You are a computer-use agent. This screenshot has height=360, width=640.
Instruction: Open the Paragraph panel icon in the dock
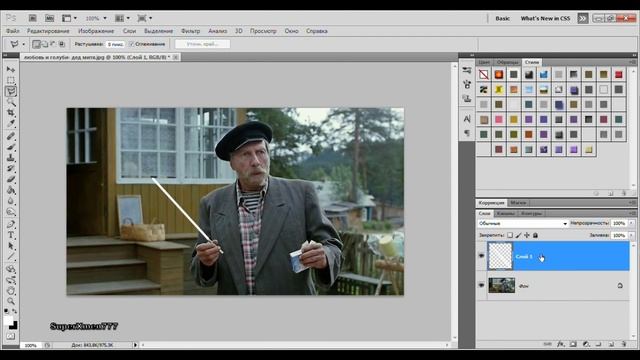pyautogui.click(x=467, y=133)
